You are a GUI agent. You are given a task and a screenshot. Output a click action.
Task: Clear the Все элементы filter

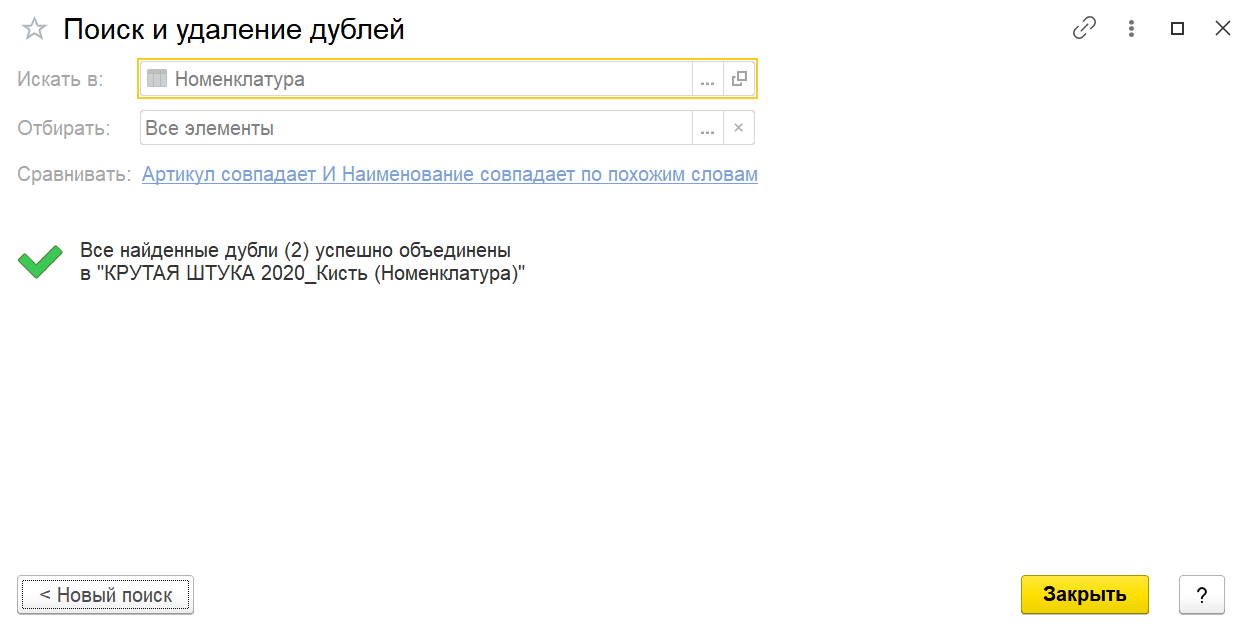point(739,128)
